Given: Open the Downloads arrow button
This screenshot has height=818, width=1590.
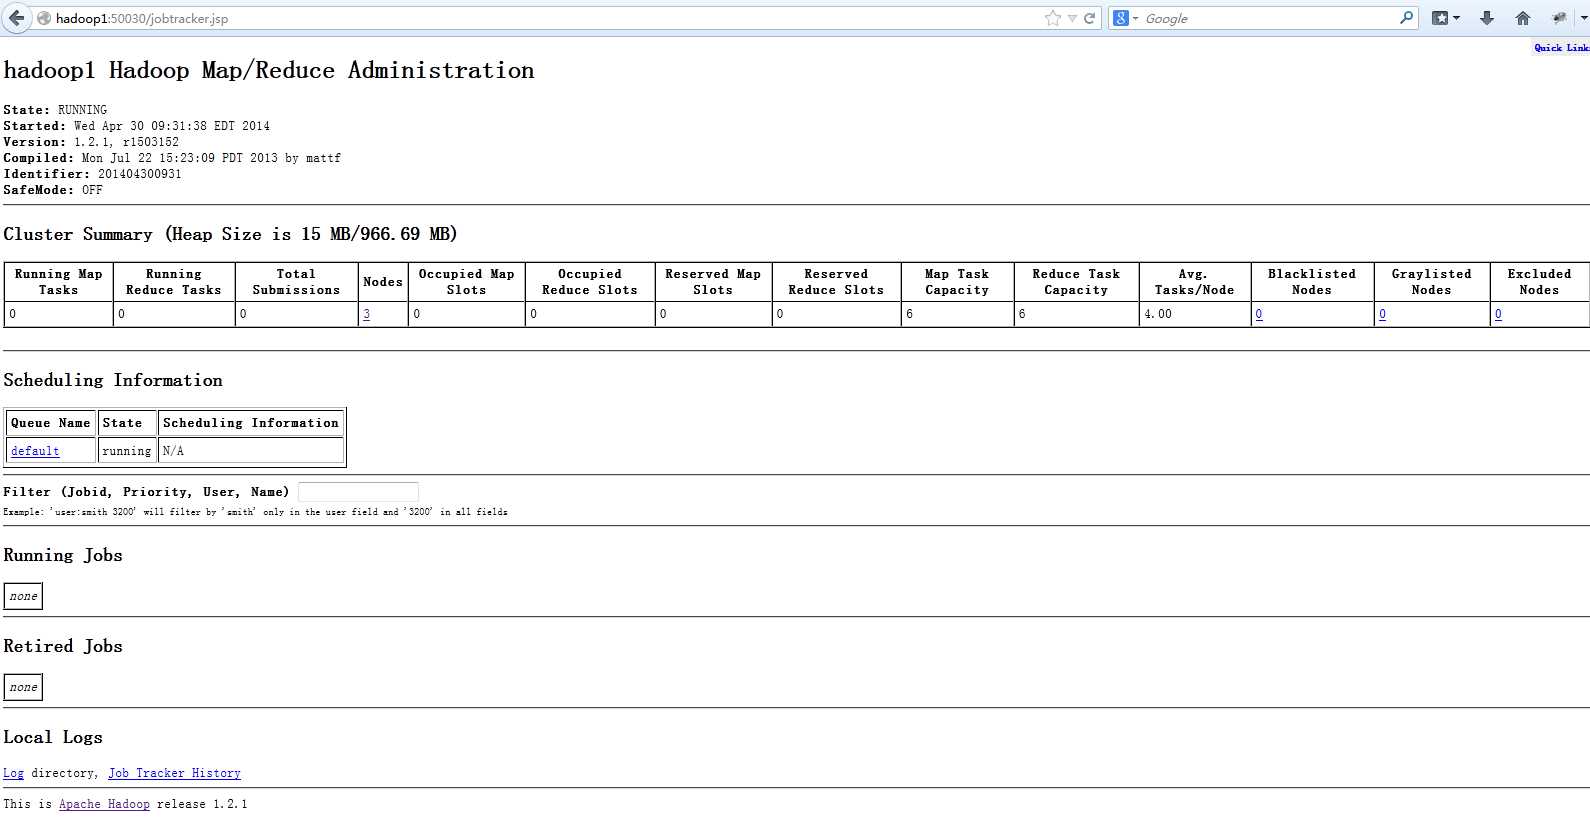Looking at the screenshot, I should point(1487,18).
